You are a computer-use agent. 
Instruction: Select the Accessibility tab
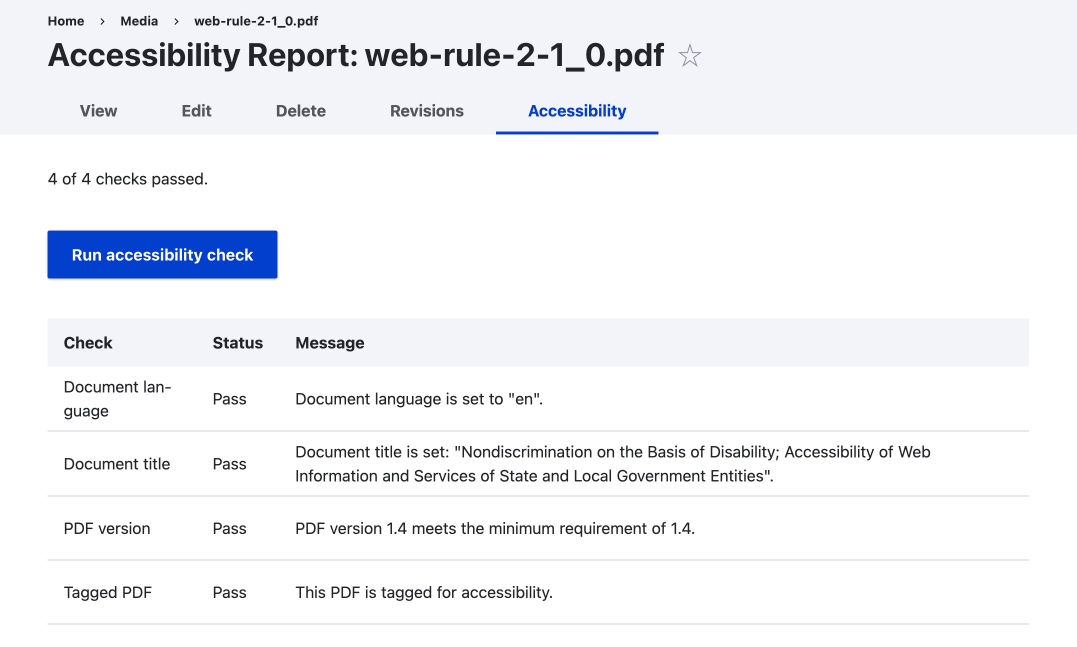click(x=577, y=111)
